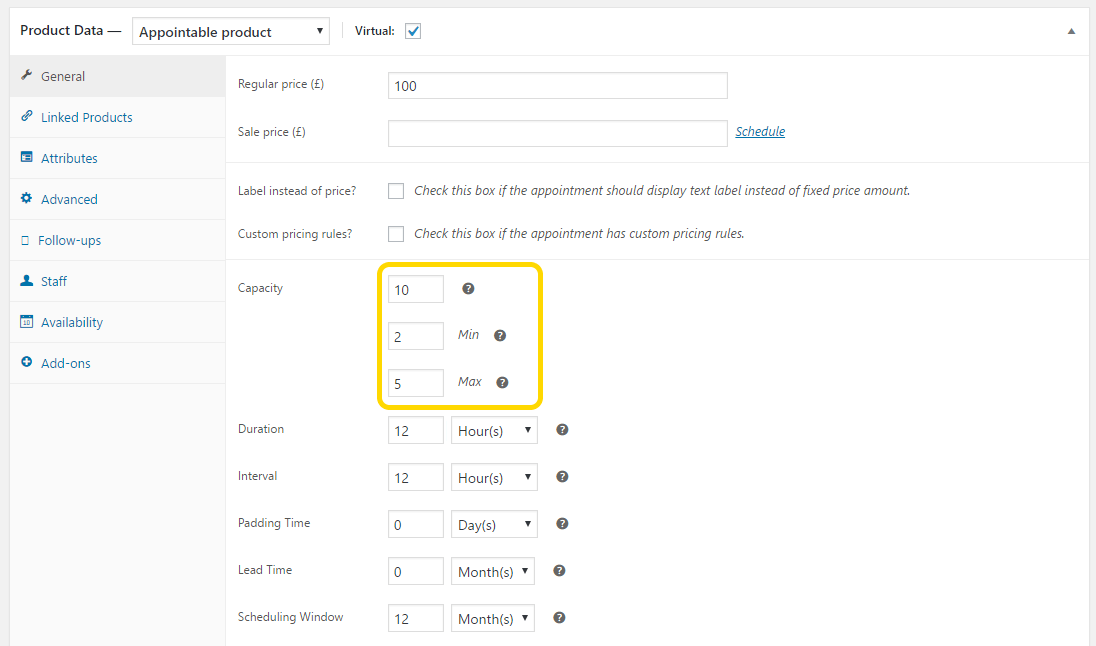Open the Lead Time Month(s) dropdown
The width and height of the screenshot is (1096, 646).
(493, 571)
